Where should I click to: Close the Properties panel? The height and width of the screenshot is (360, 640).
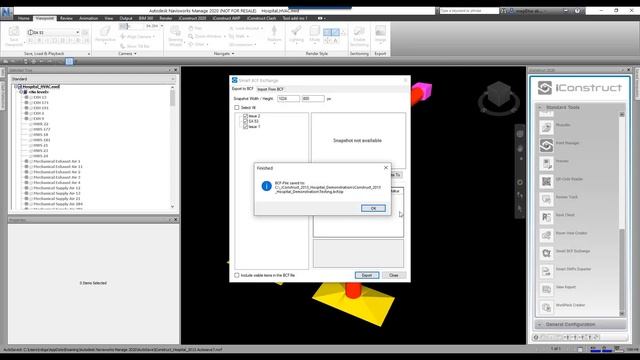176,220
